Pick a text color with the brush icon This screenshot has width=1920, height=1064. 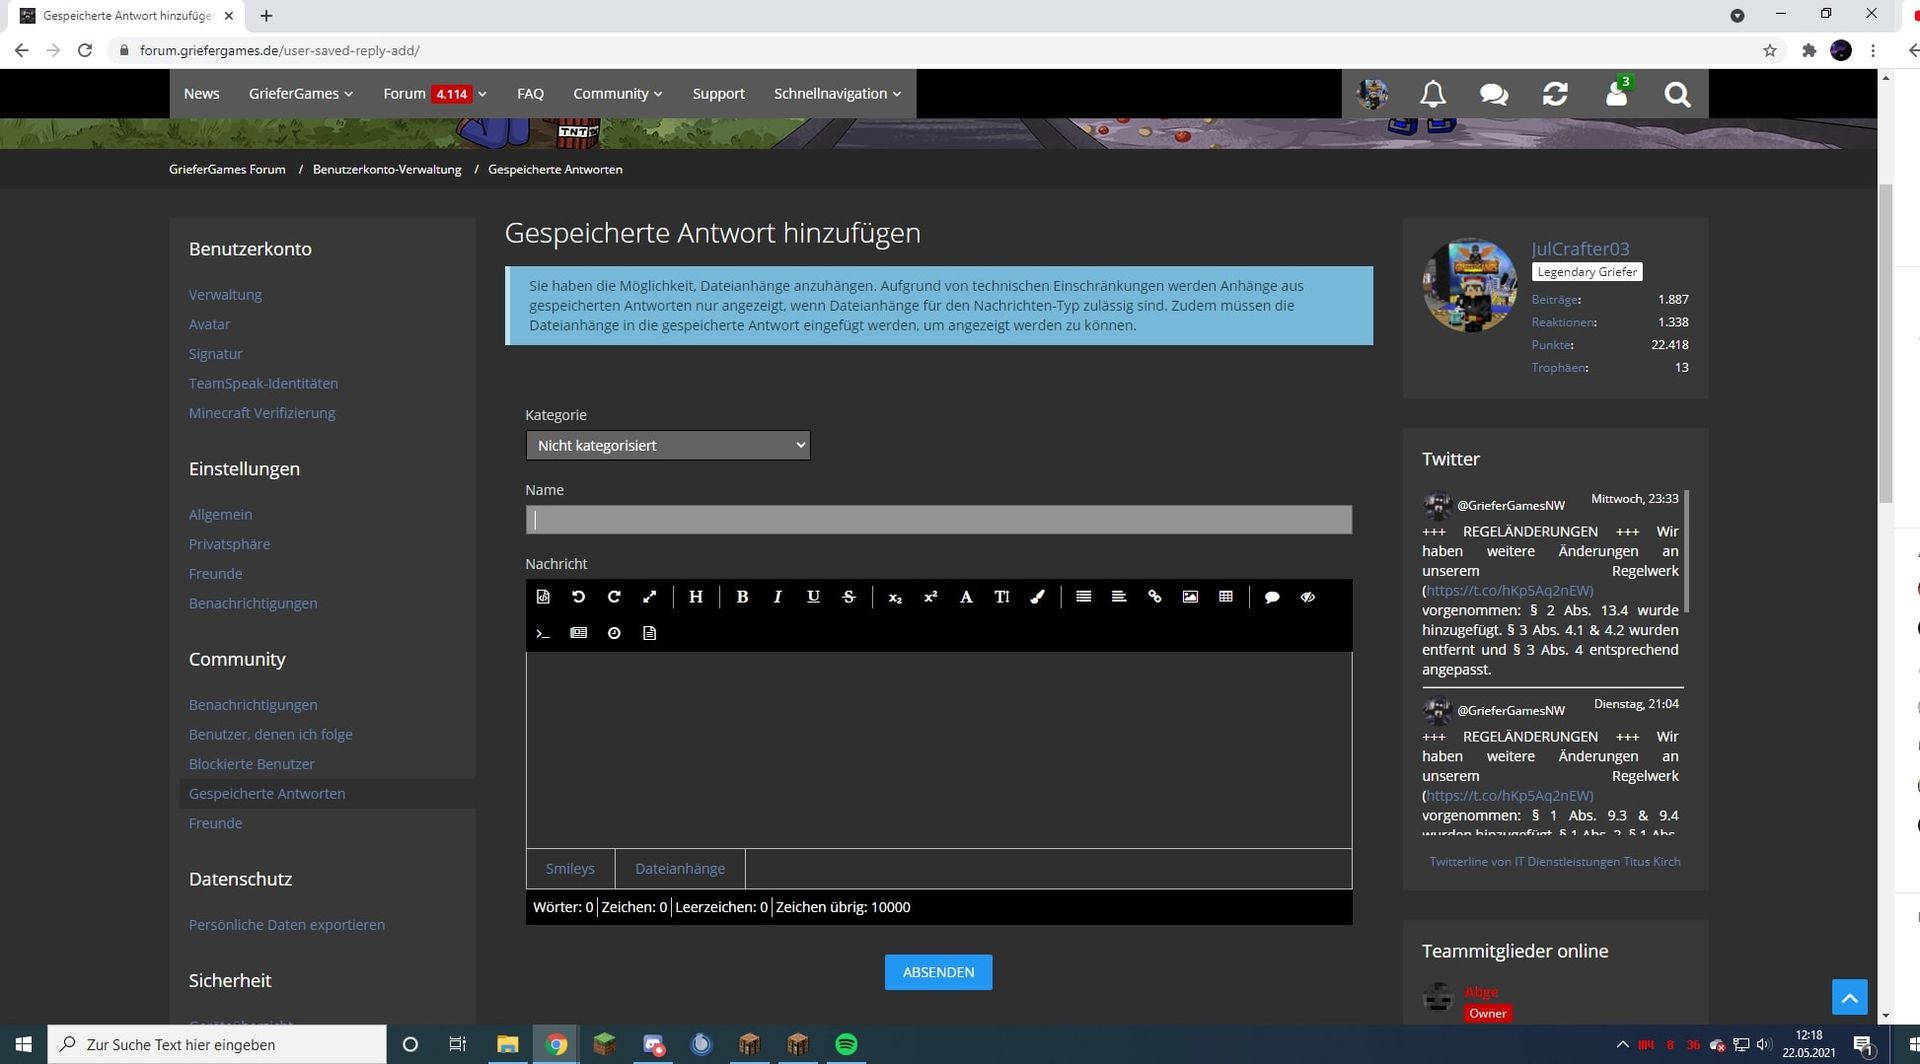(x=1037, y=597)
